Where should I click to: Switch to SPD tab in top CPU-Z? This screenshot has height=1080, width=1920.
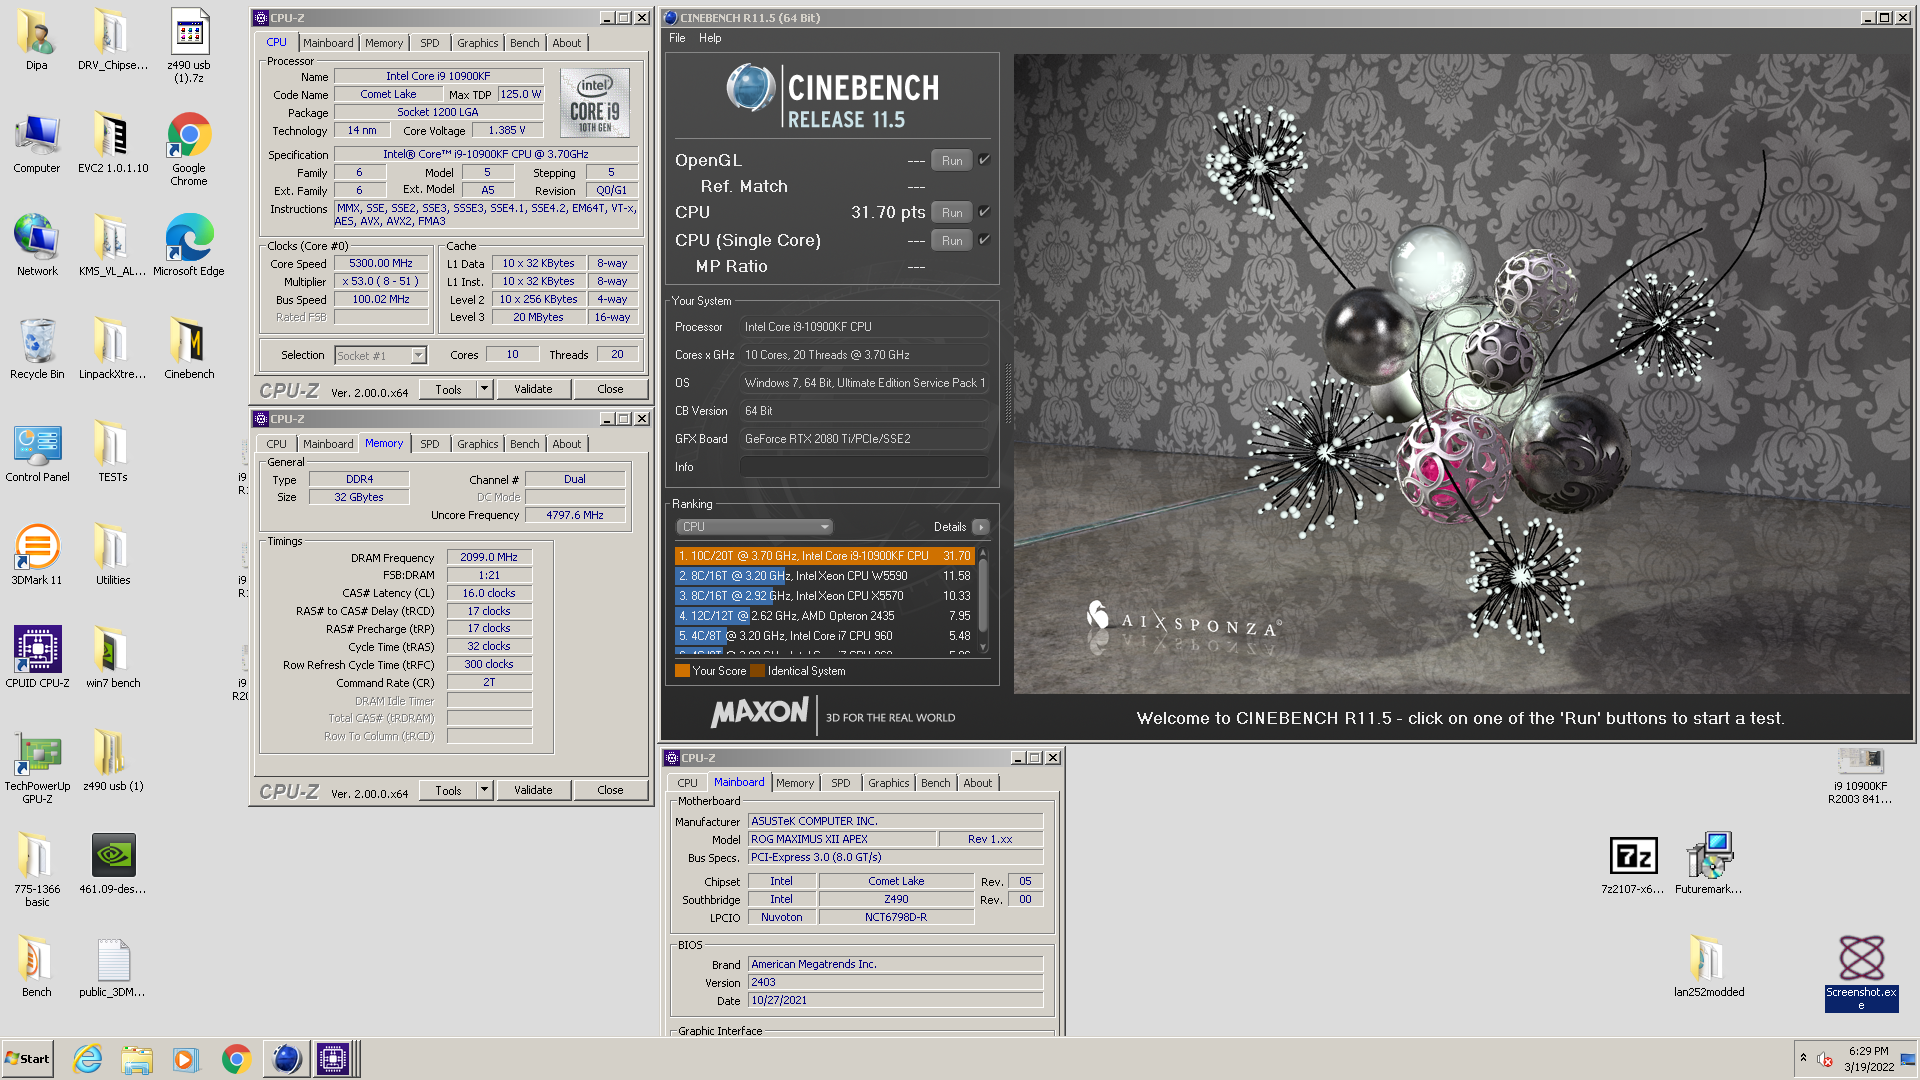point(430,43)
